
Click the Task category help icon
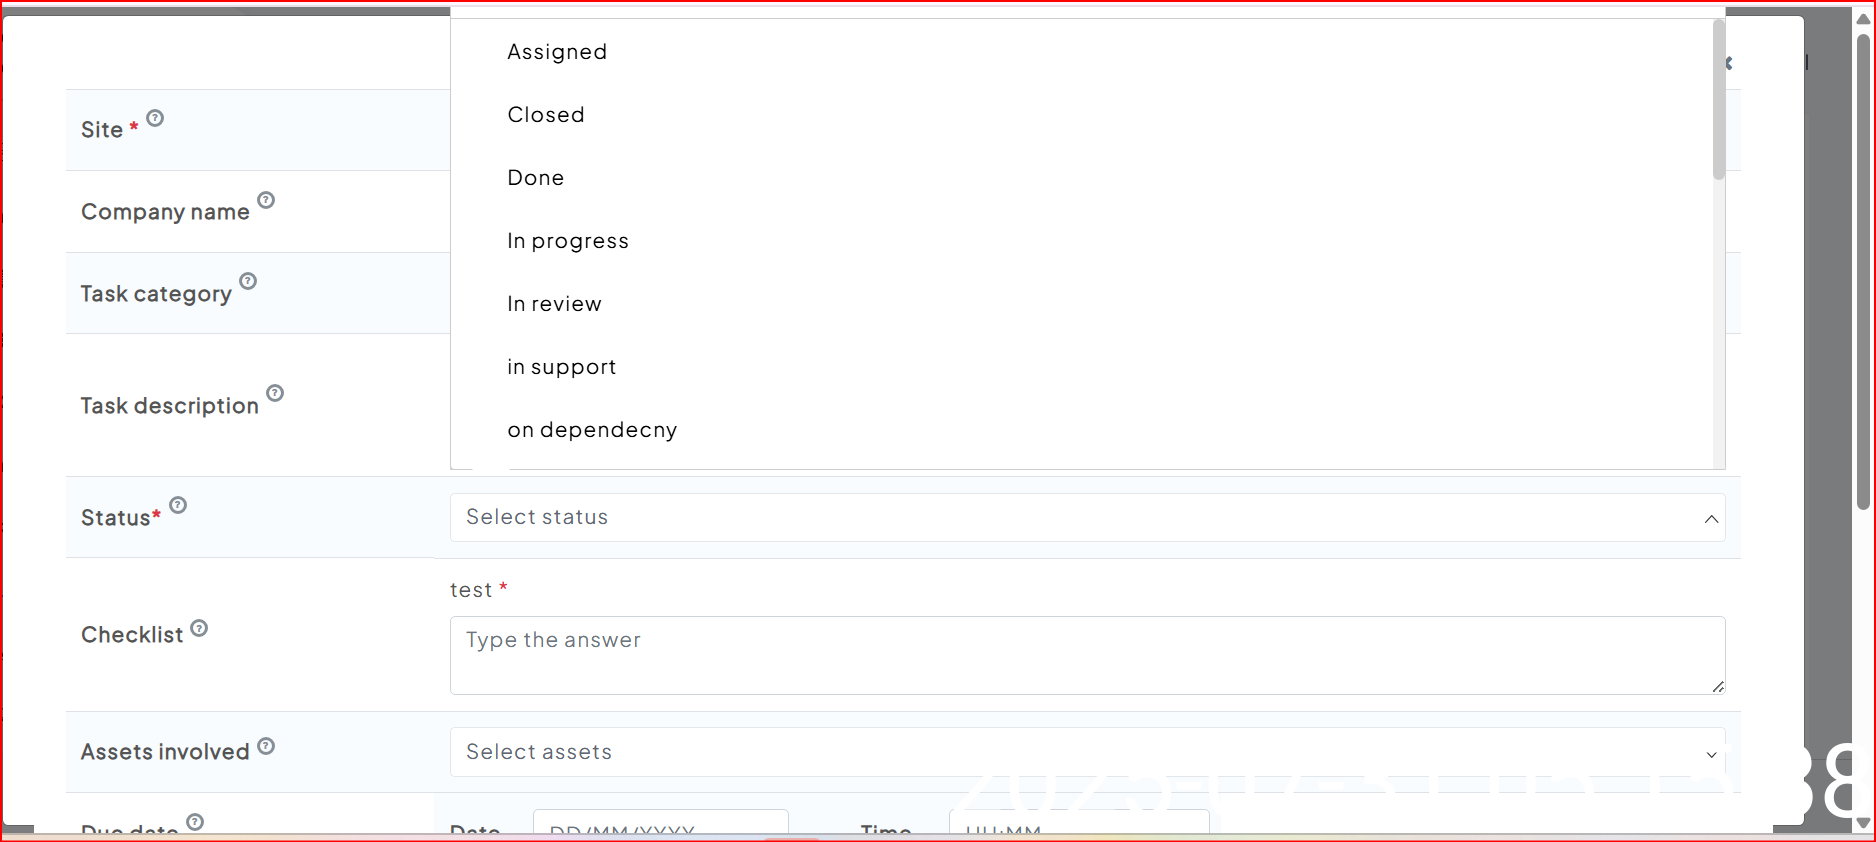(x=248, y=281)
